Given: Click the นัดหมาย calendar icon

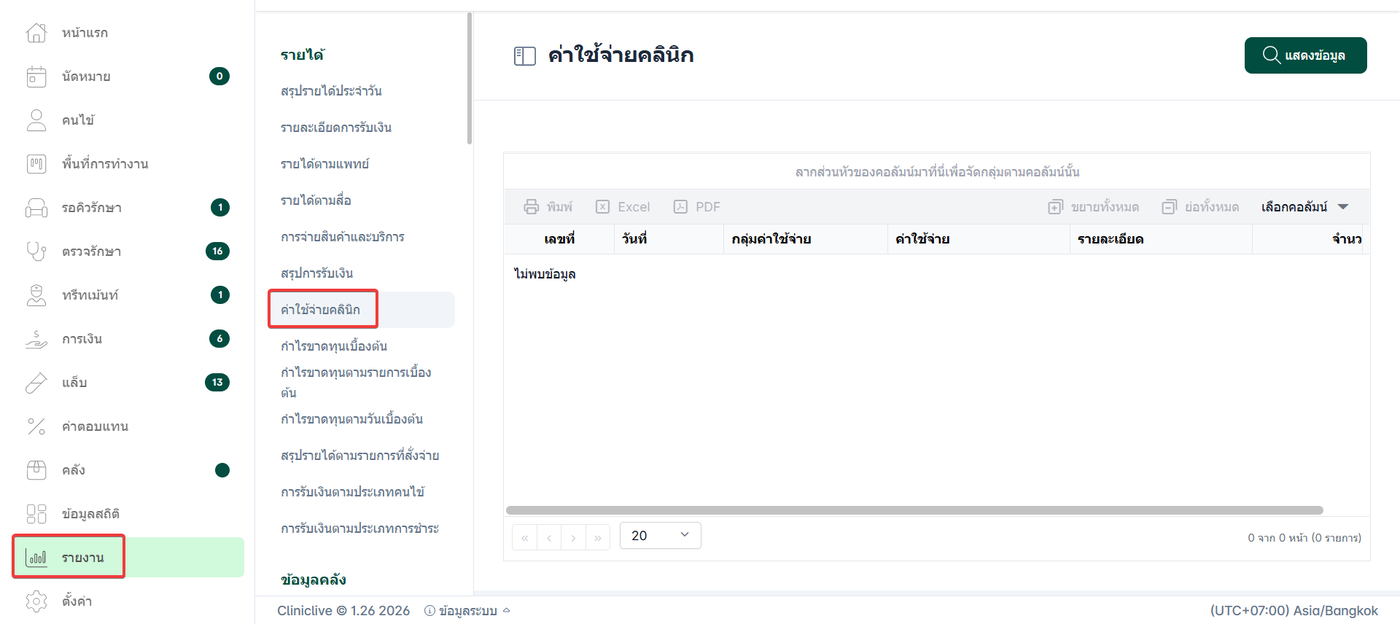Looking at the screenshot, I should pyautogui.click(x=36, y=76).
